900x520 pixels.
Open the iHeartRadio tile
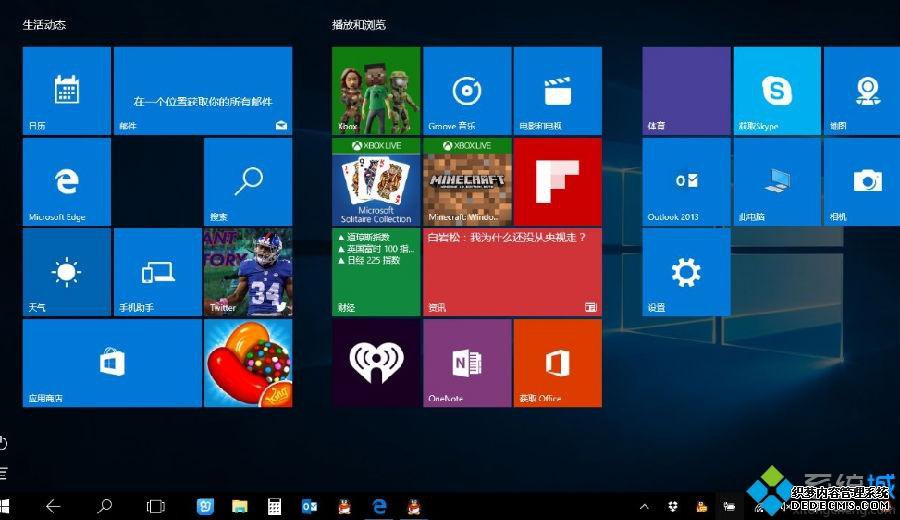(x=376, y=363)
